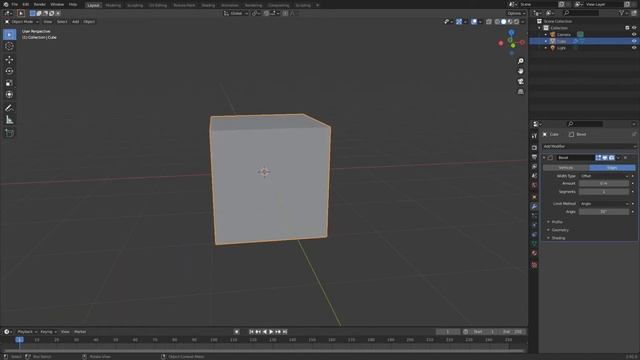Open the World properties tab
This screenshot has width=640, height=360.
534,185
